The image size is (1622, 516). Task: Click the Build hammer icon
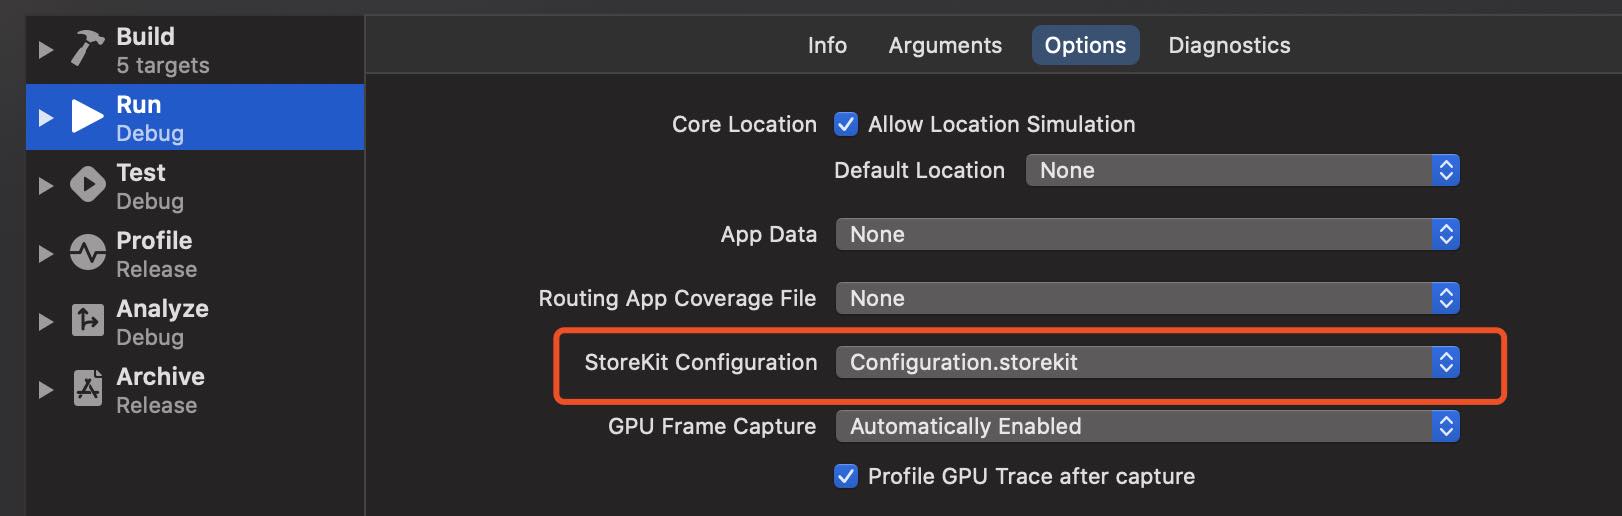pos(87,49)
